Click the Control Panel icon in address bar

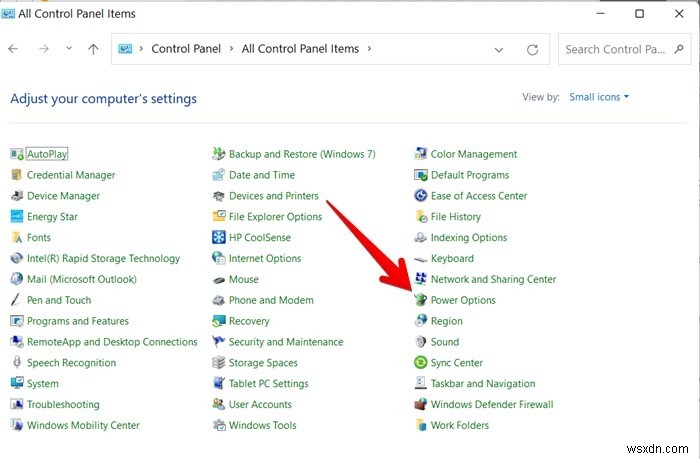point(125,49)
